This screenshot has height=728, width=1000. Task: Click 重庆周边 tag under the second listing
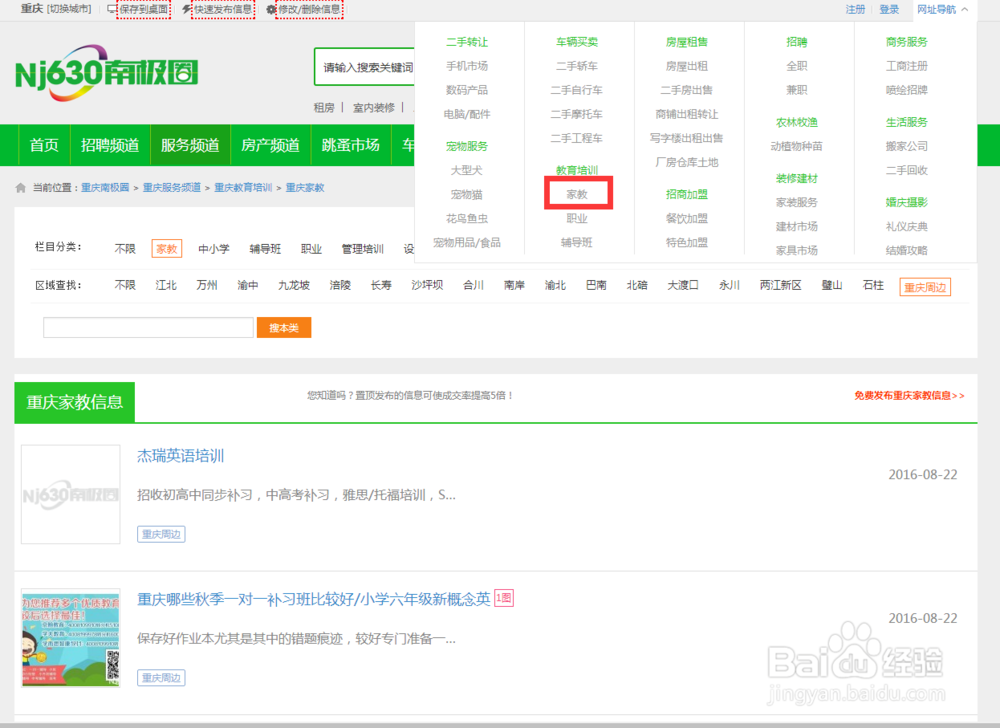161,677
